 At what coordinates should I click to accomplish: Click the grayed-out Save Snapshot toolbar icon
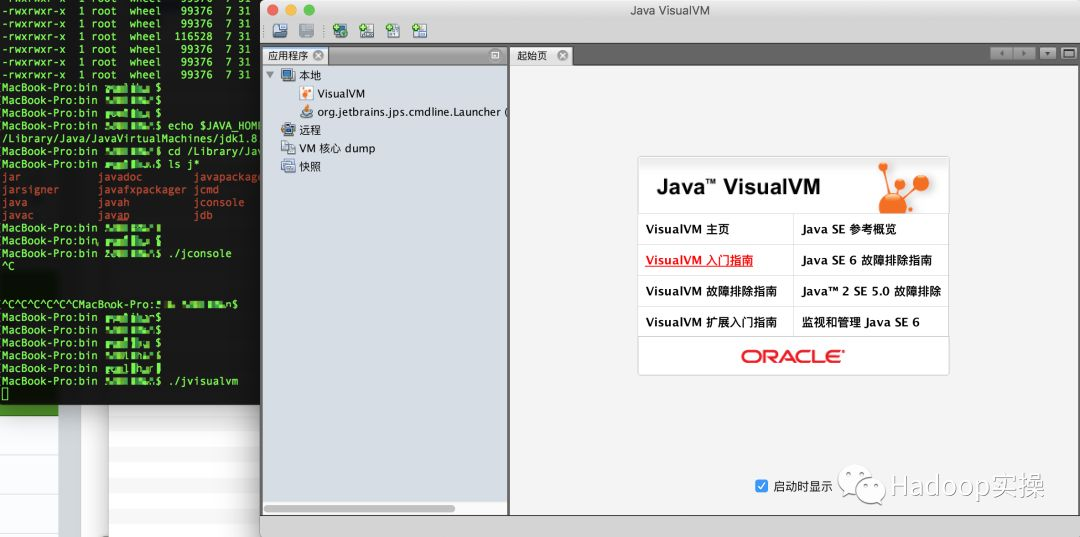(307, 30)
